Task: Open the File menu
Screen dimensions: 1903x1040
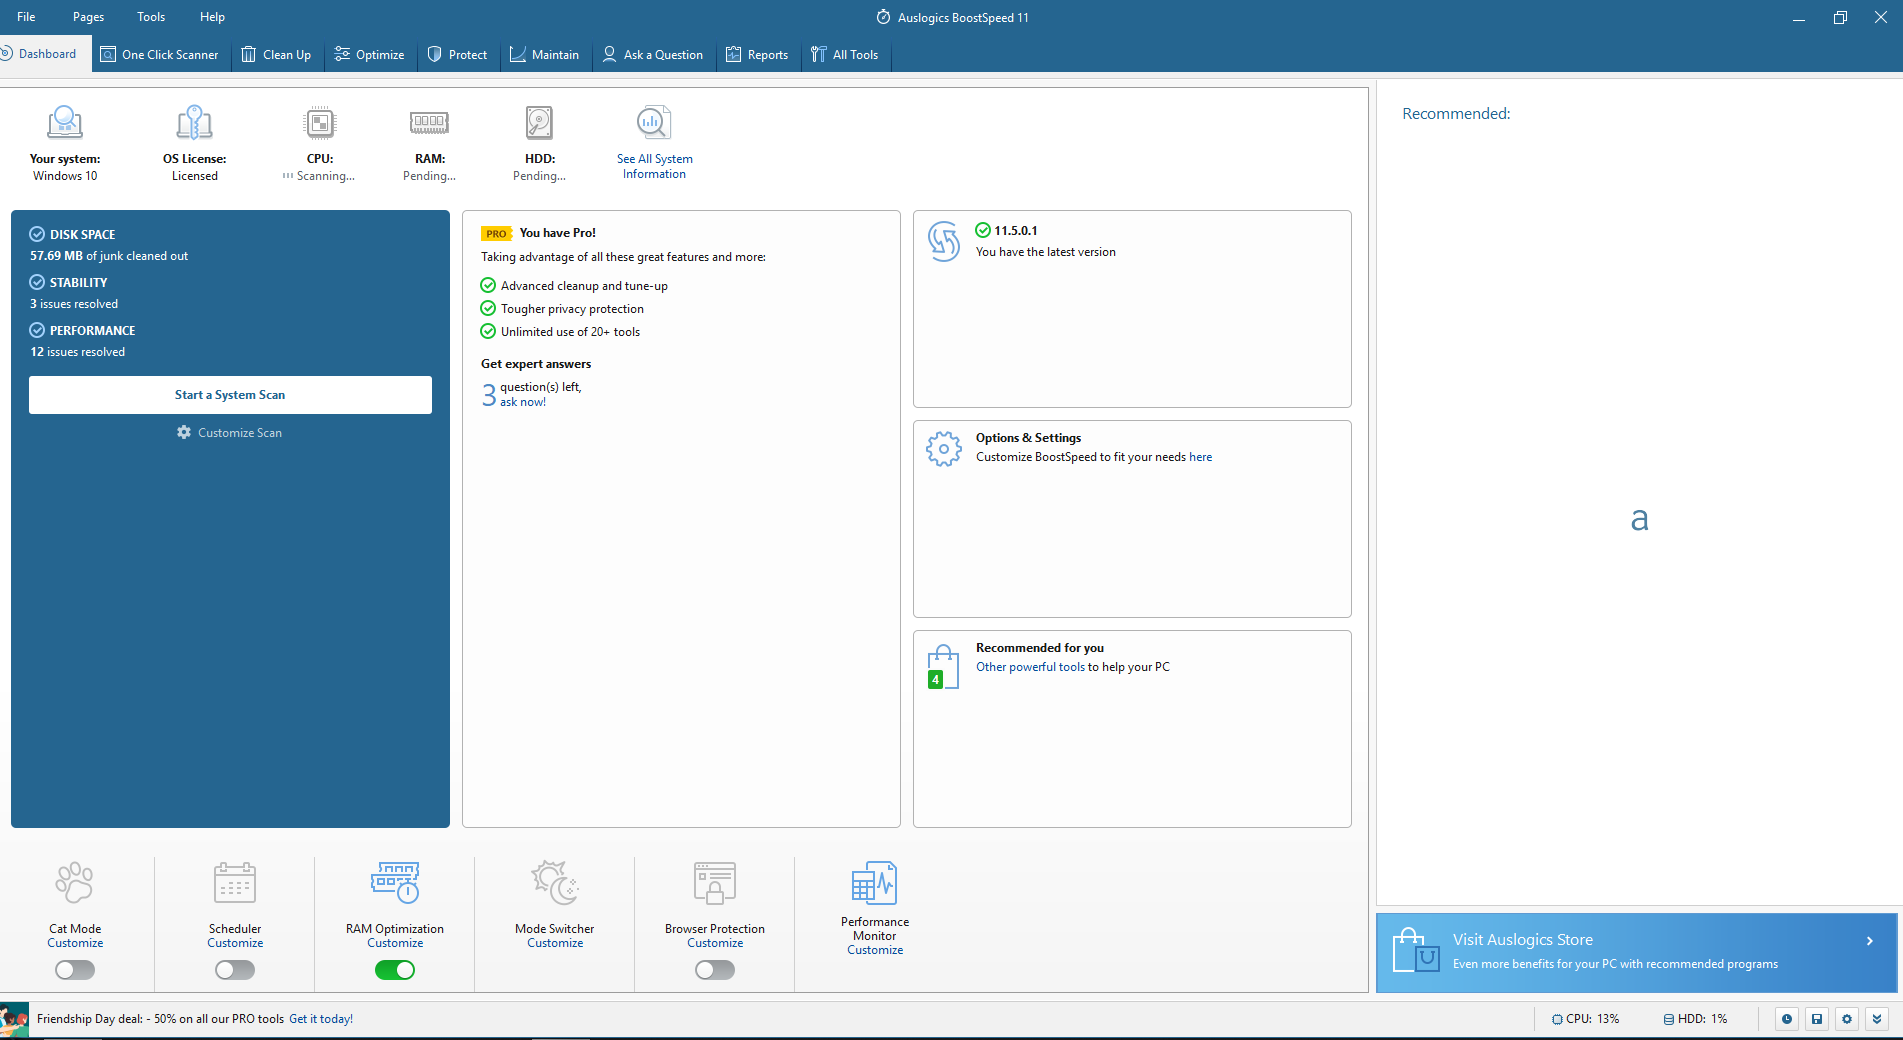Action: pyautogui.click(x=26, y=17)
